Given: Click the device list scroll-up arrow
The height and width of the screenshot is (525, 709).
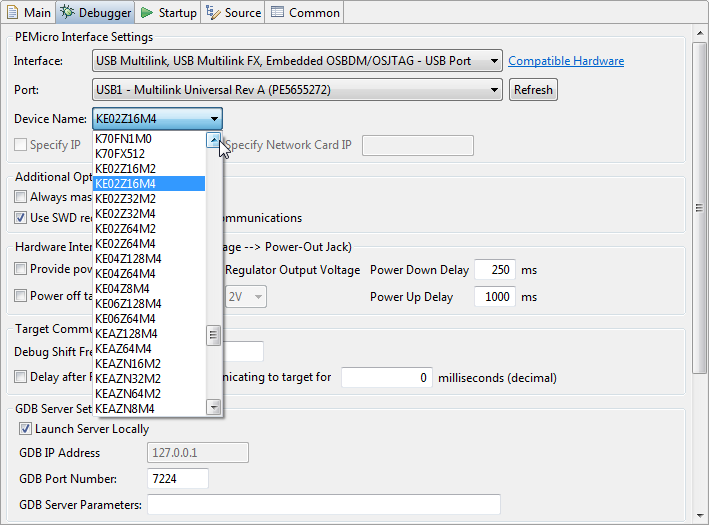Looking at the screenshot, I should coord(213,140).
